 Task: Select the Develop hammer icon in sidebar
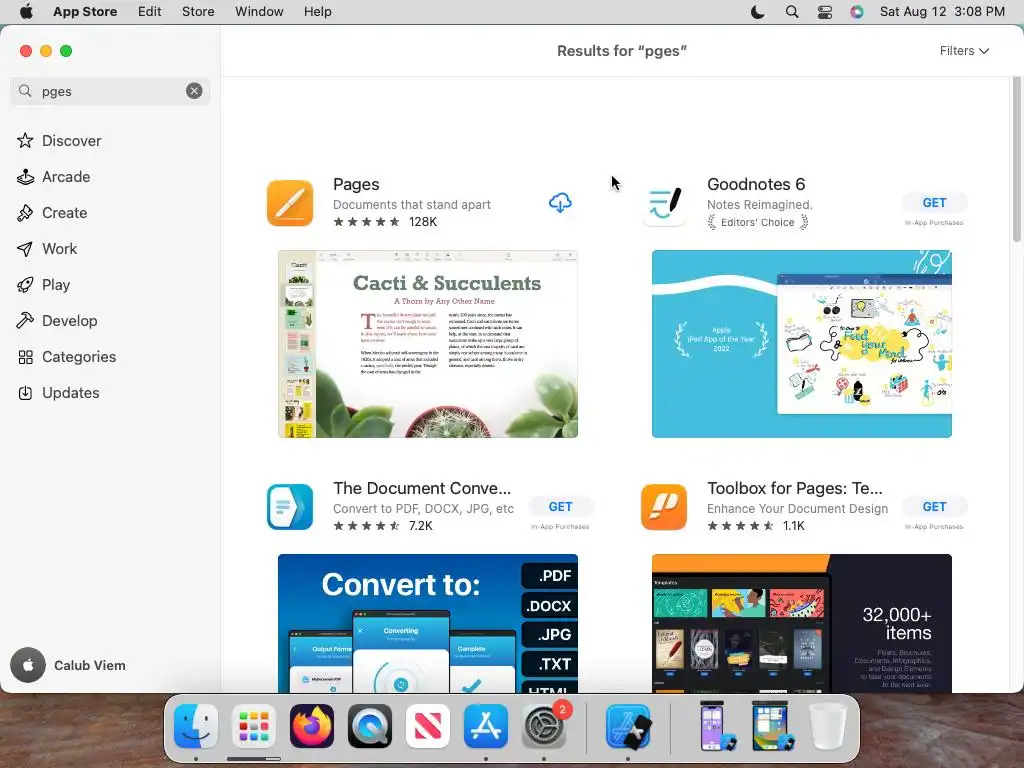(x=25, y=320)
